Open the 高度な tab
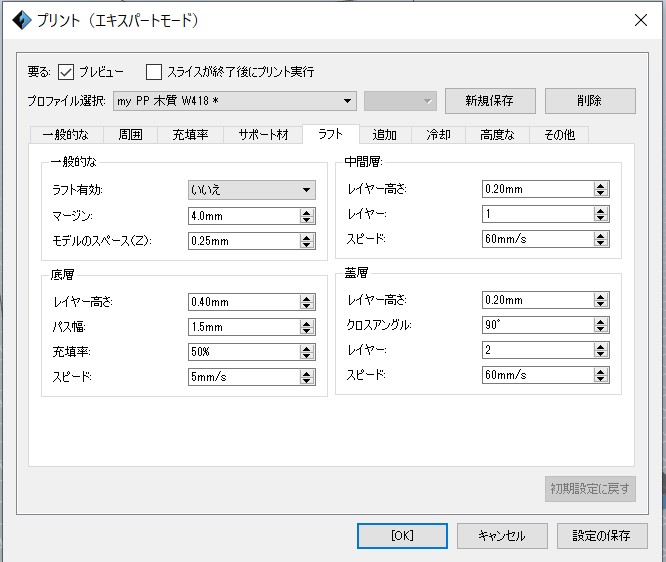This screenshot has height=562, width=666. [x=497, y=135]
